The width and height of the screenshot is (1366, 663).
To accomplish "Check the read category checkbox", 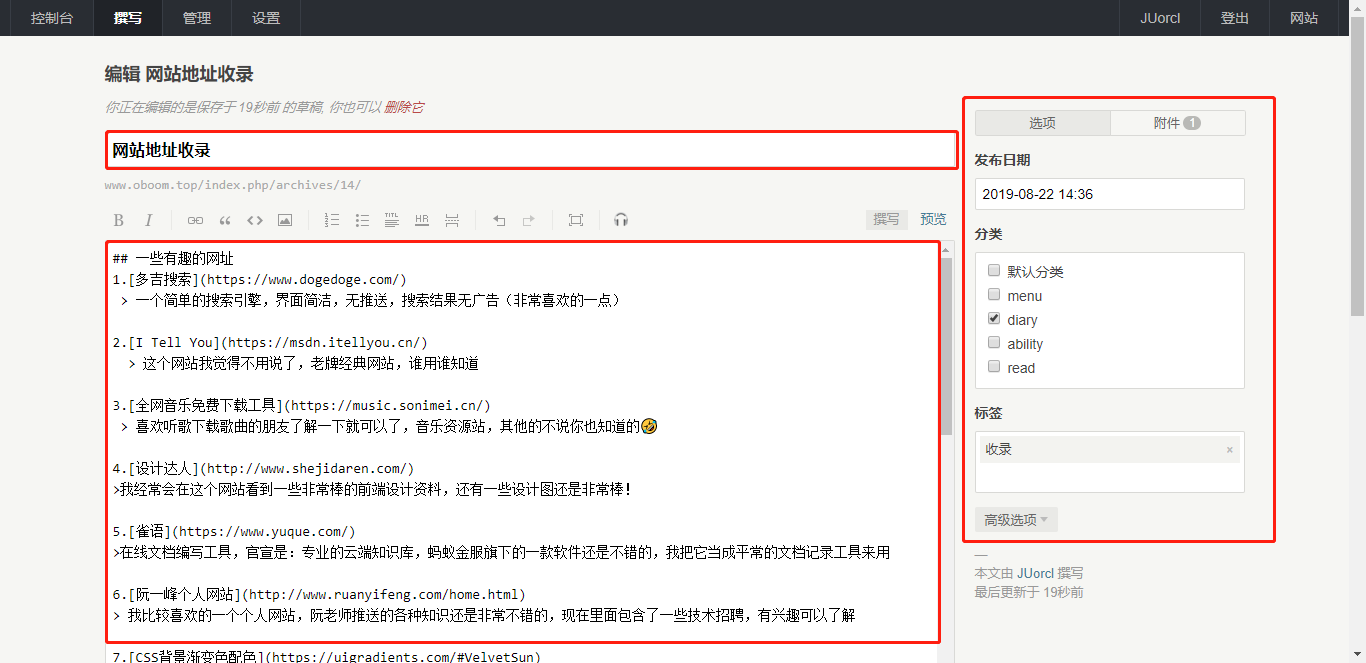I will click(994, 367).
